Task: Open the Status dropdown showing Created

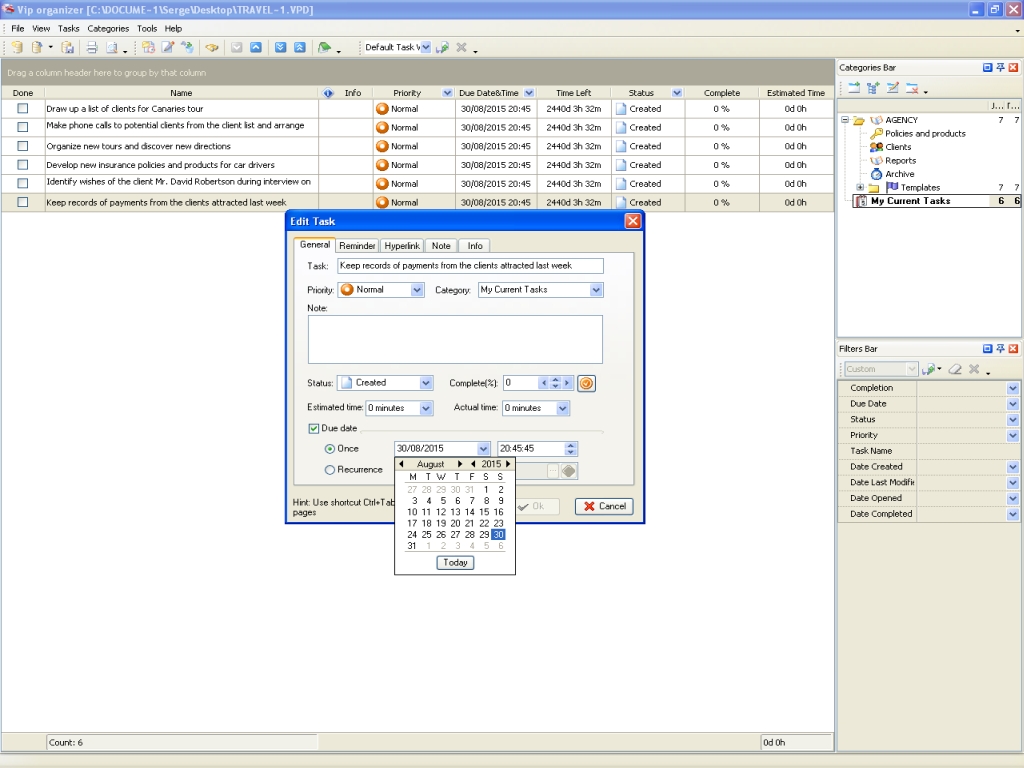Action: (426, 383)
